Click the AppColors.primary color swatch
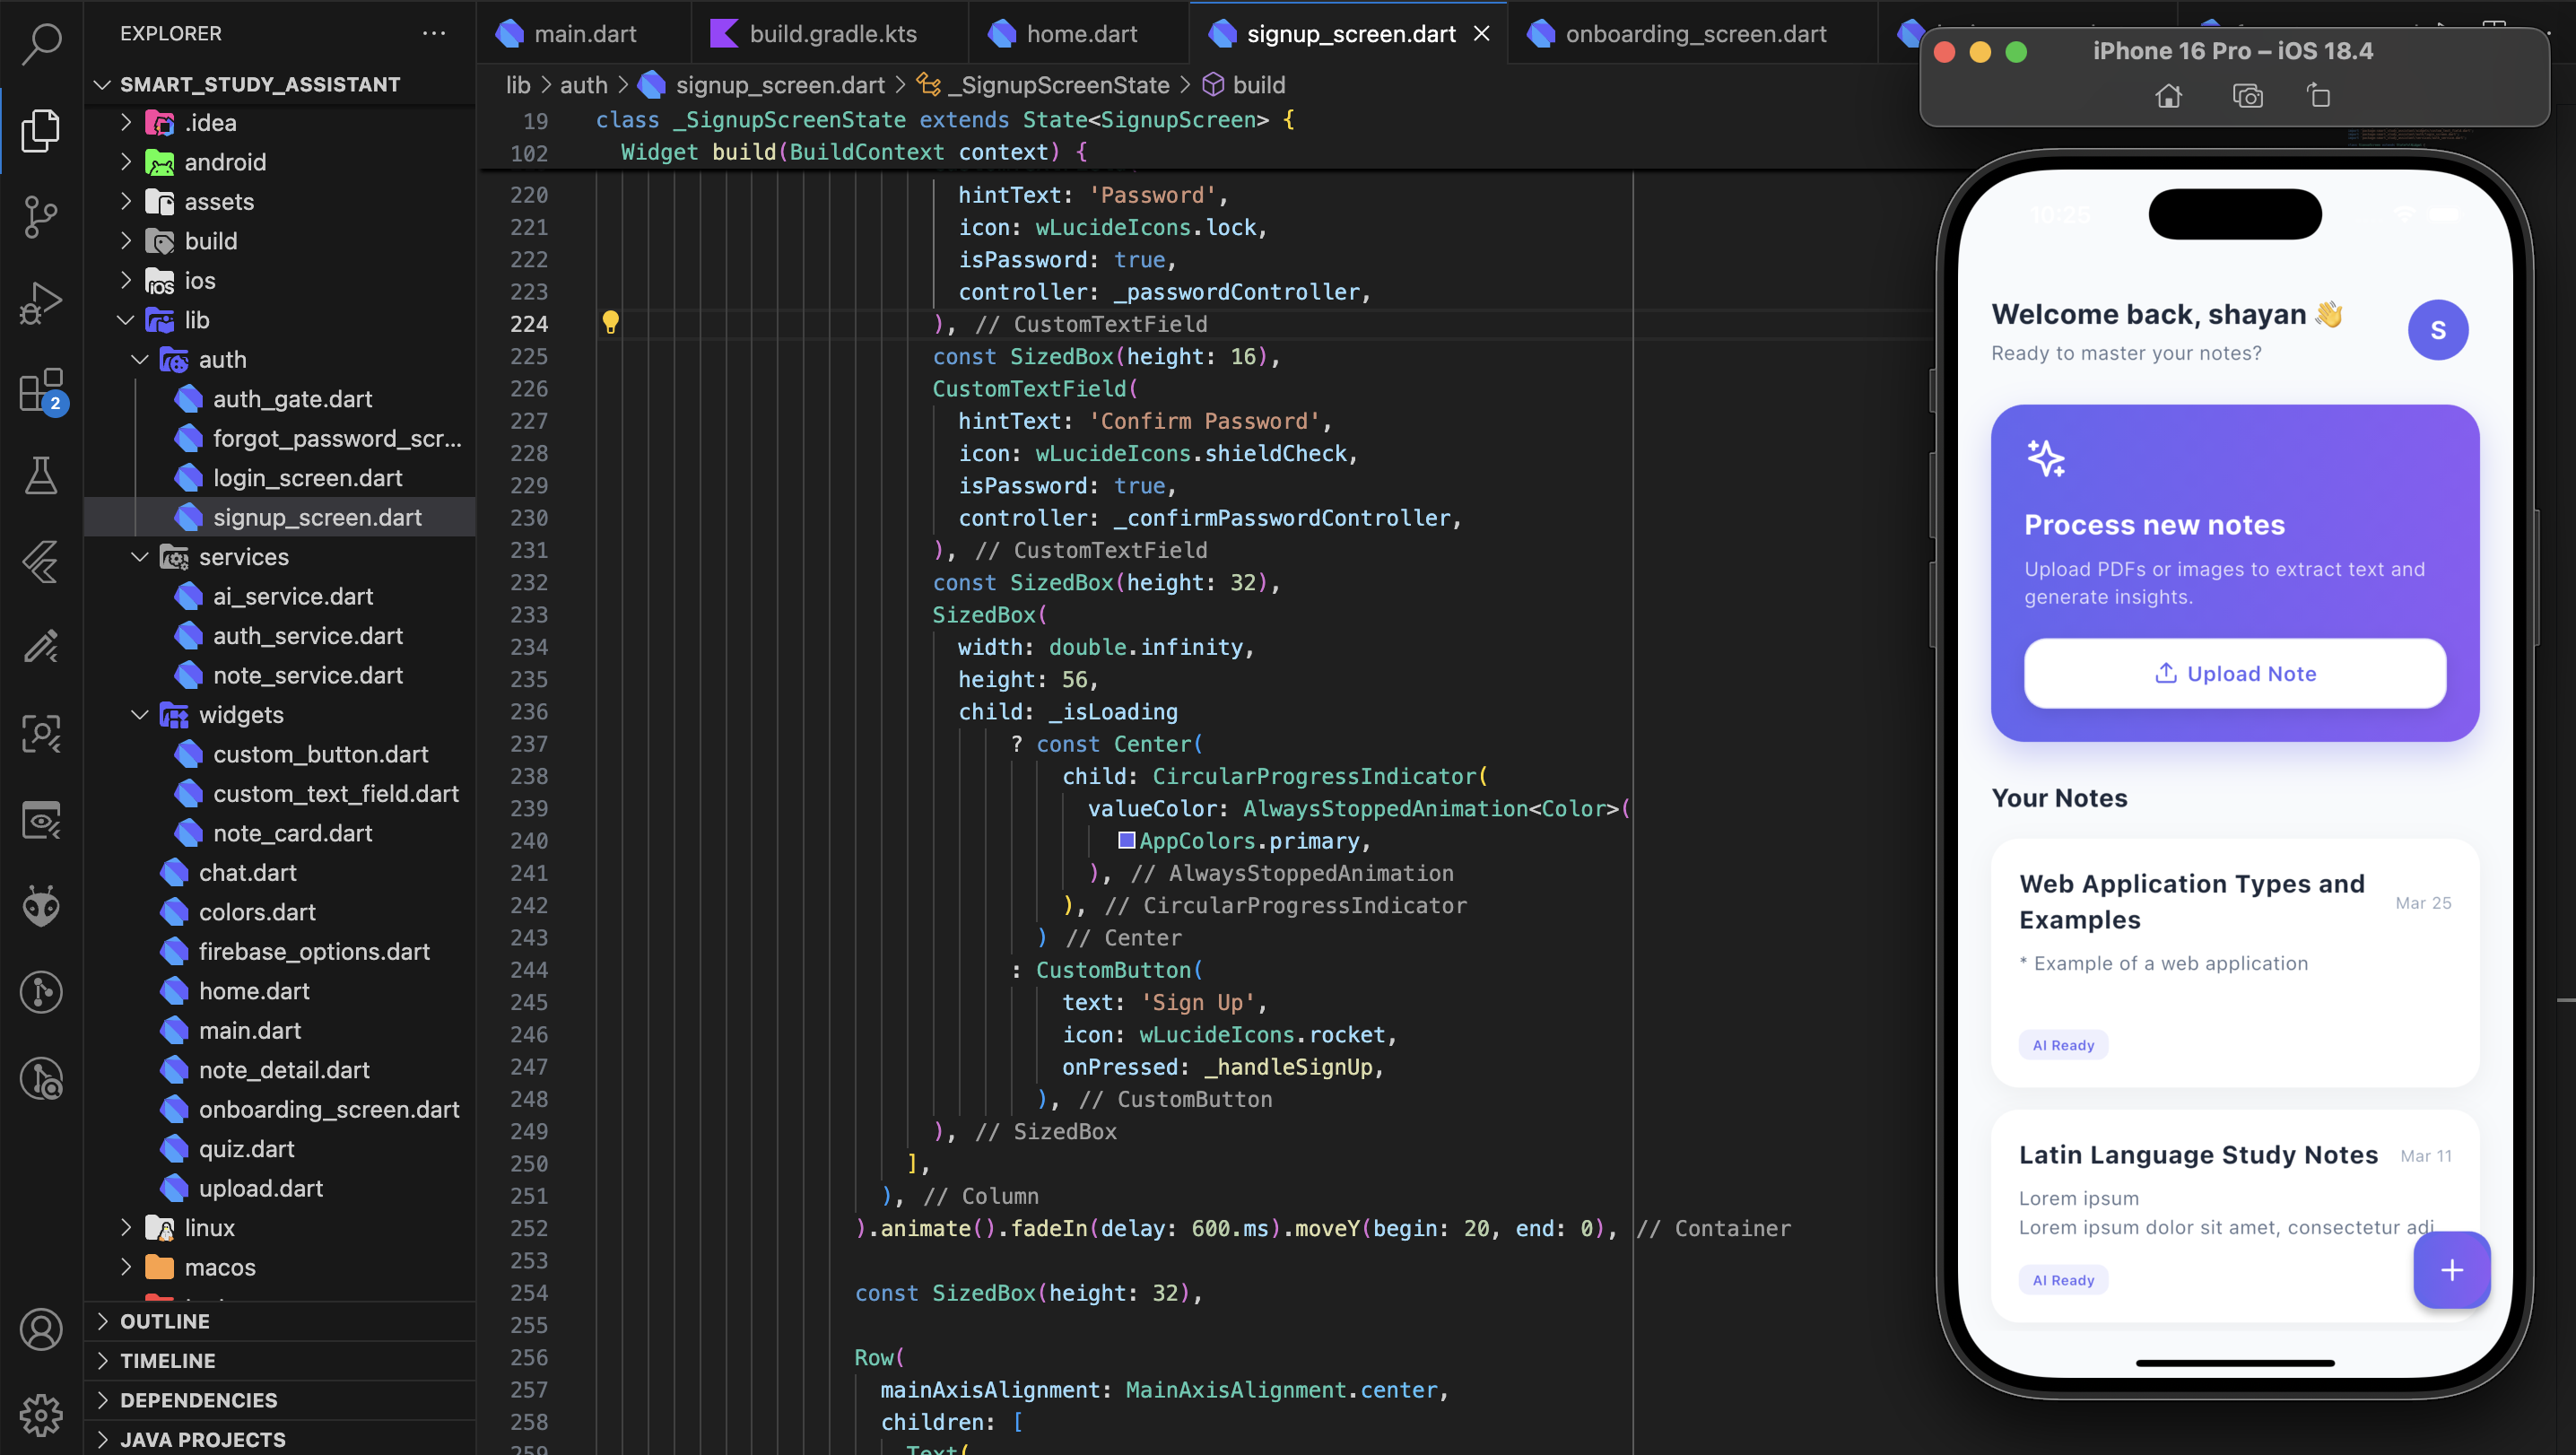The height and width of the screenshot is (1455, 2576). 1126,840
